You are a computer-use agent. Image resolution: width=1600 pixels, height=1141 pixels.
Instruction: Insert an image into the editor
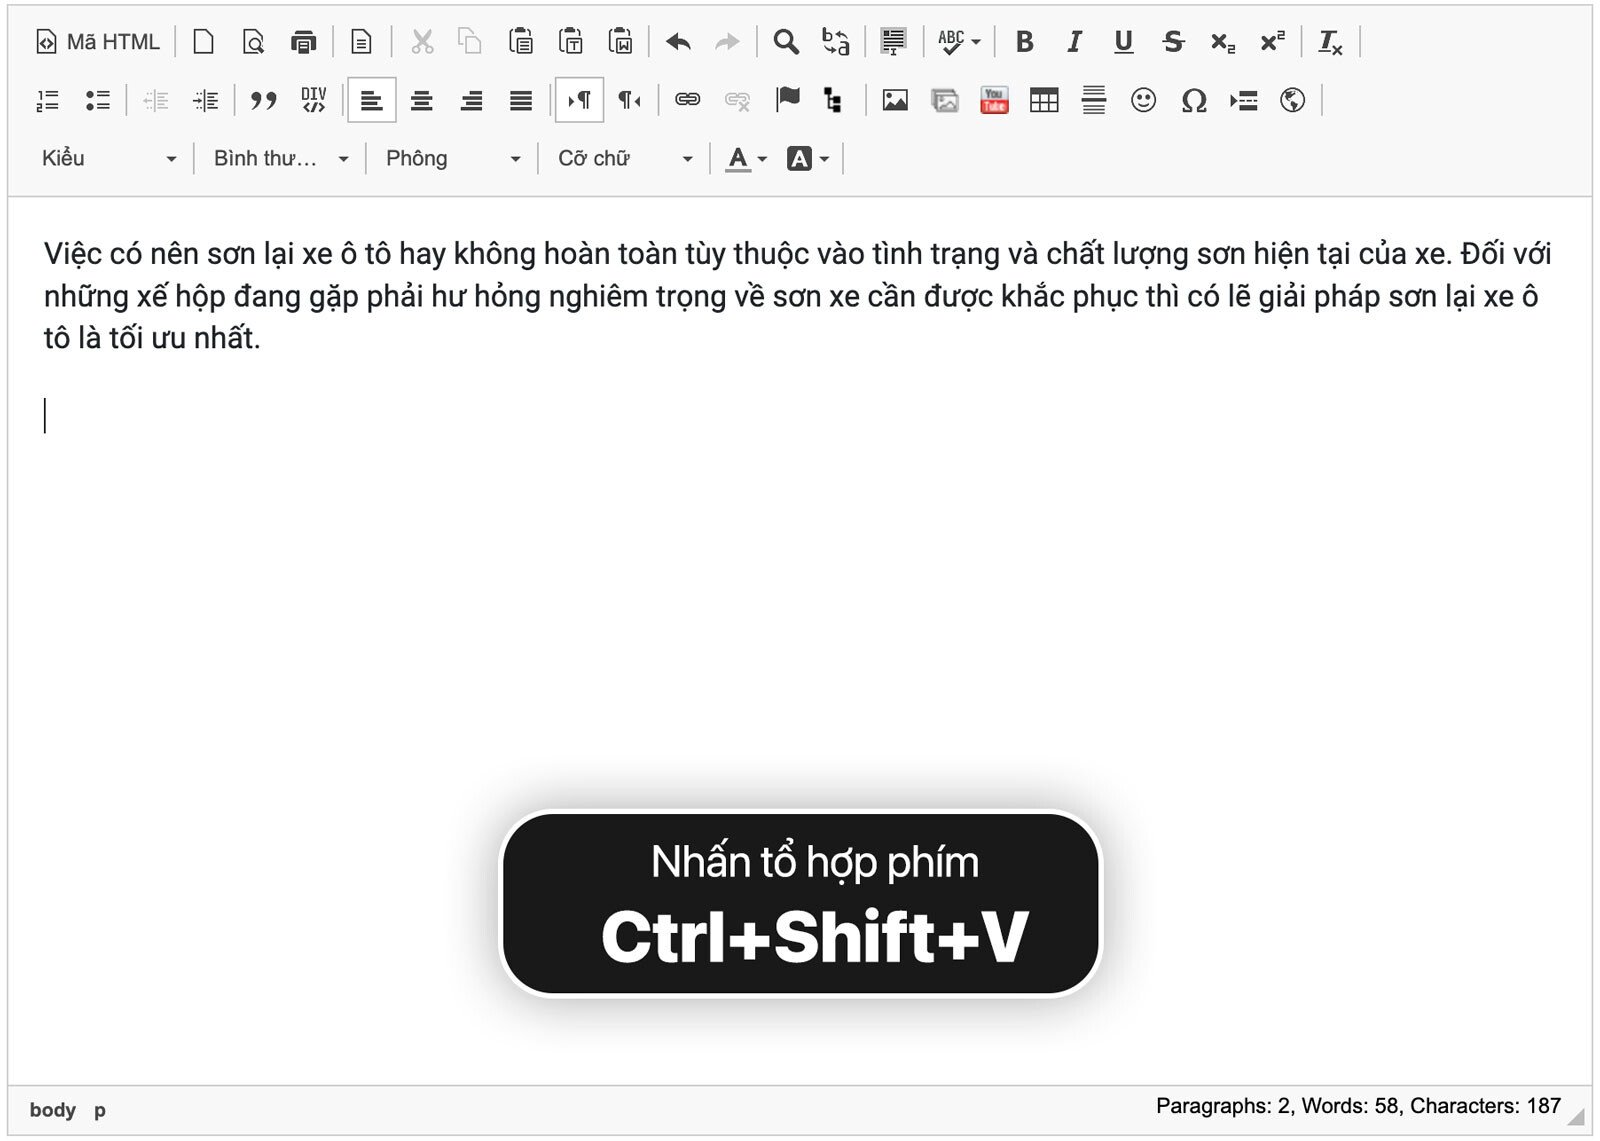[895, 100]
